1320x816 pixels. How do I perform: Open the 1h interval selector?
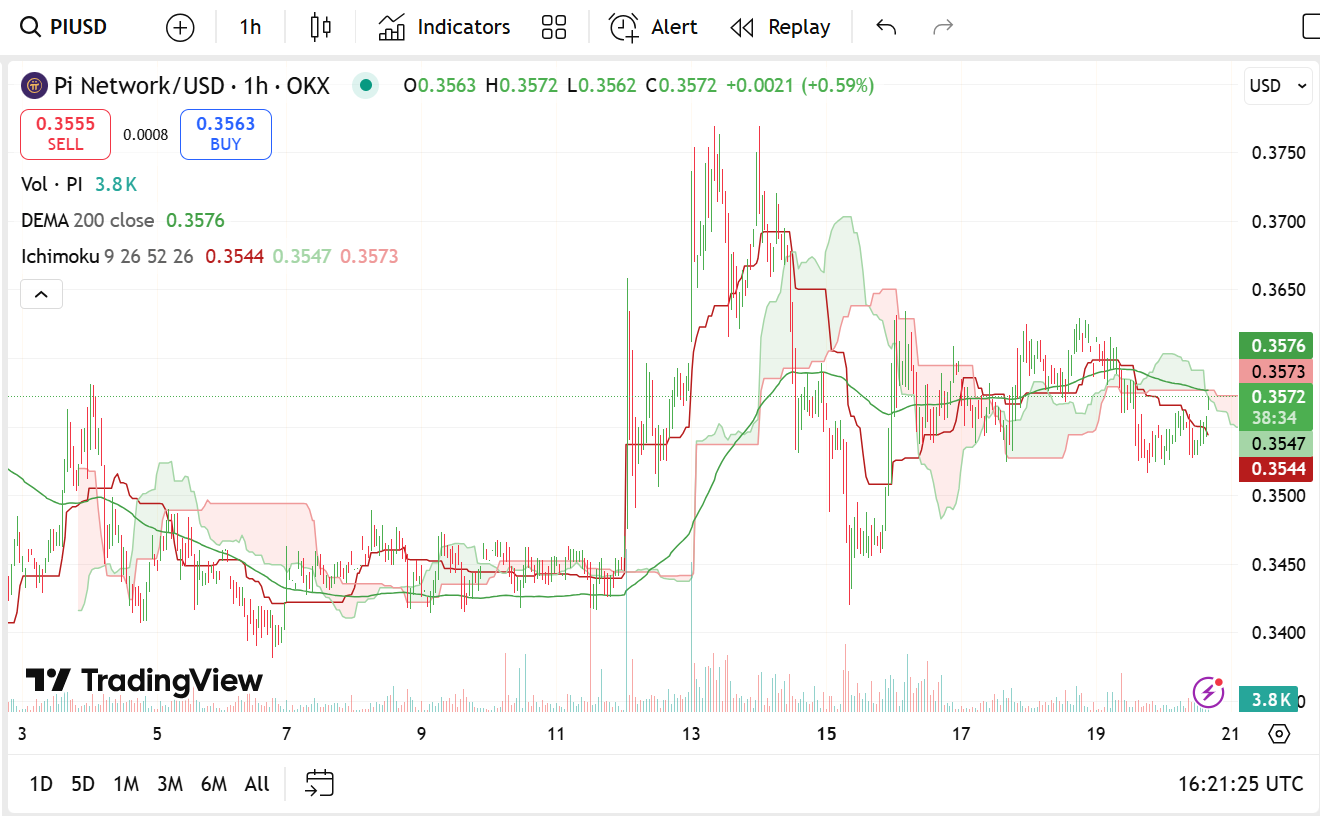[250, 27]
